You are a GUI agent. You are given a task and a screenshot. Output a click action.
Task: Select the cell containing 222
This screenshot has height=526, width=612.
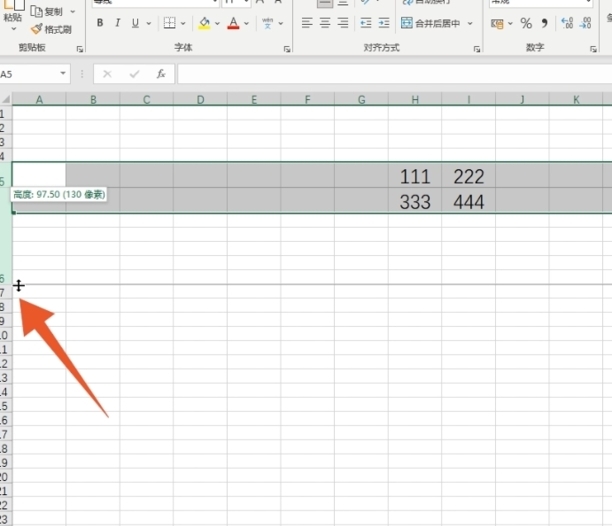(468, 176)
